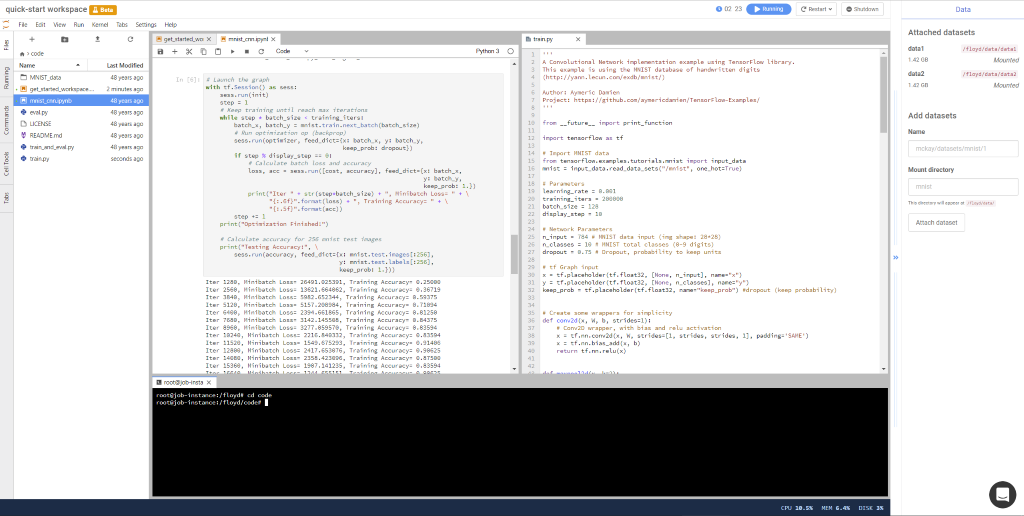Click the Python 3 kernel name
Screen dimensions: 1024x516
click(x=487, y=51)
